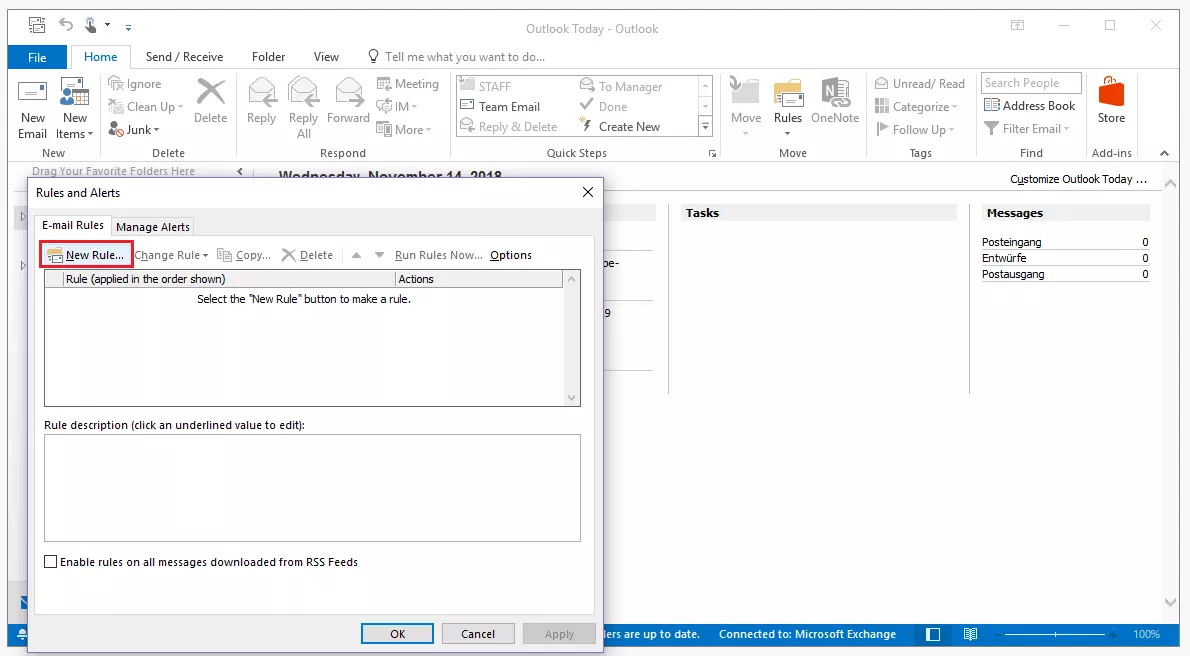Open the Address Book
The image size is (1190, 656).
[x=1030, y=105]
